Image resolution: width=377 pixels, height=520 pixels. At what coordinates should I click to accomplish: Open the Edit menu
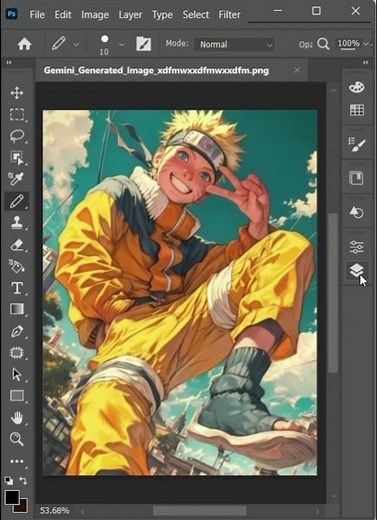pyautogui.click(x=63, y=15)
